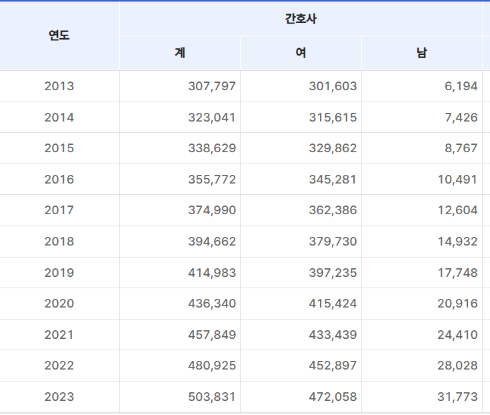The width and height of the screenshot is (490, 415).
Task: Click the total value 480,925
Action: [212, 366]
